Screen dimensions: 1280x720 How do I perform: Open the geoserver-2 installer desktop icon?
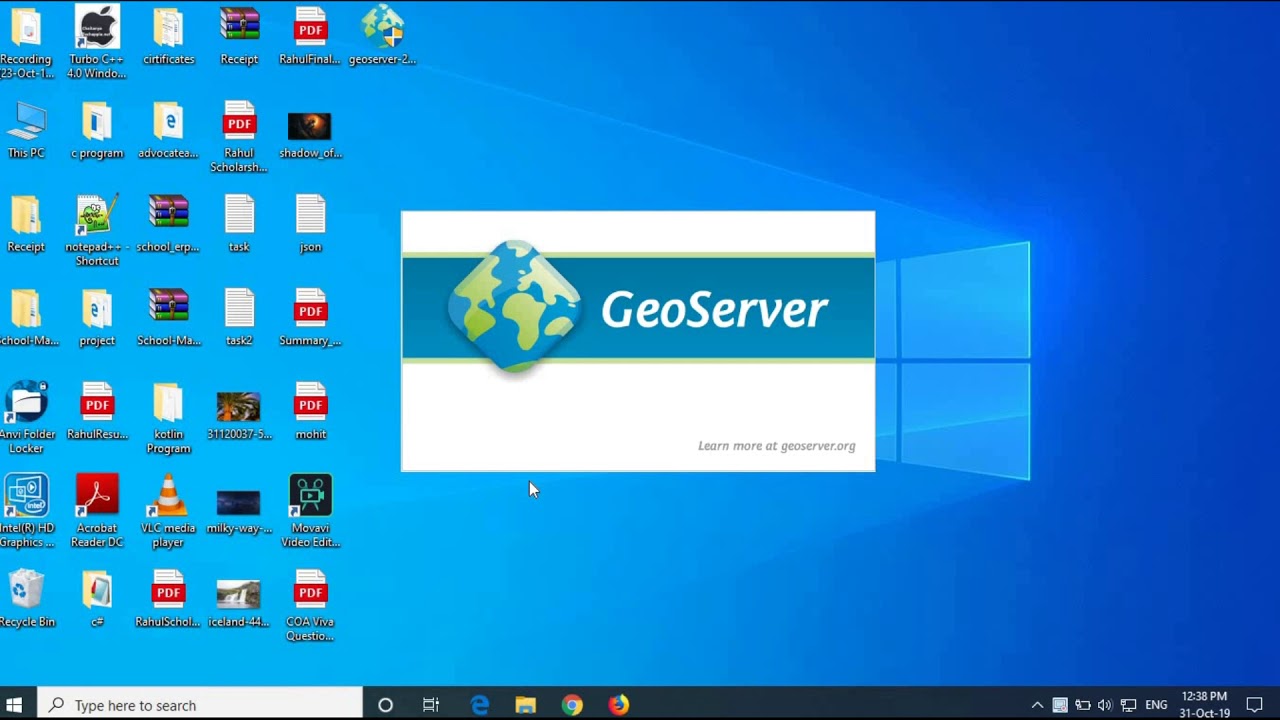click(382, 28)
